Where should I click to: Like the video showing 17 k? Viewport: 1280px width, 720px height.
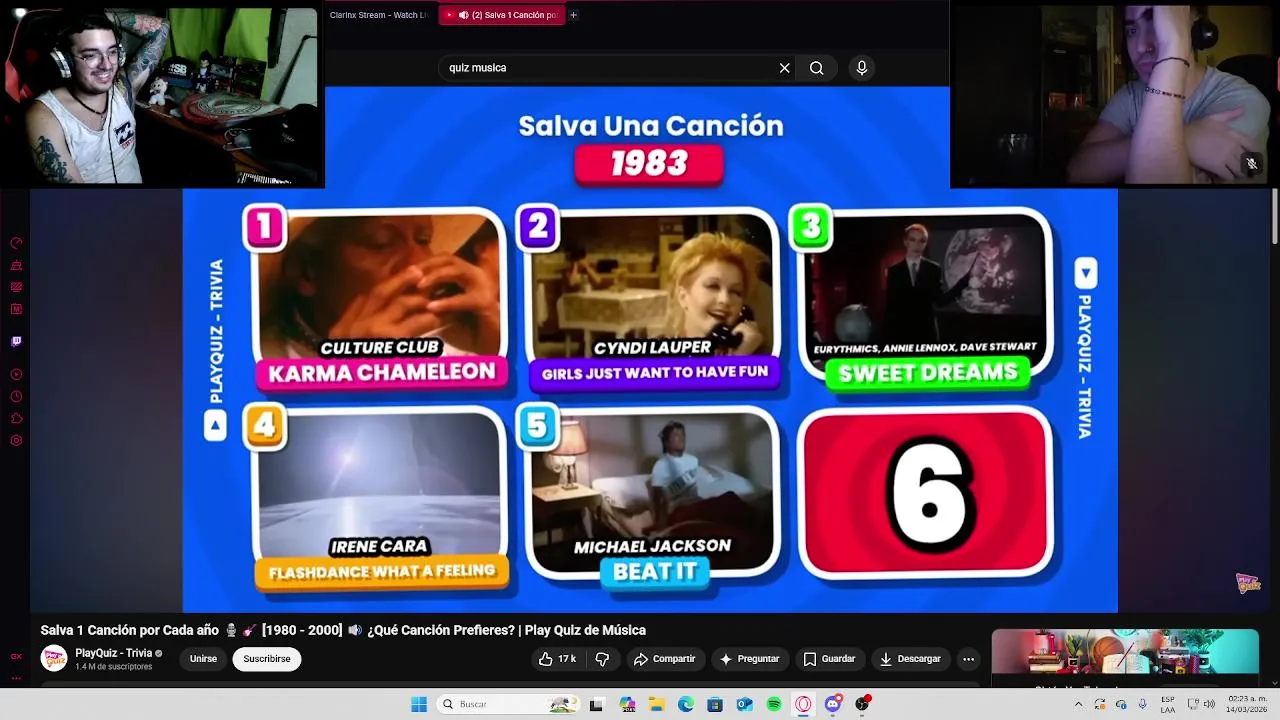557,659
